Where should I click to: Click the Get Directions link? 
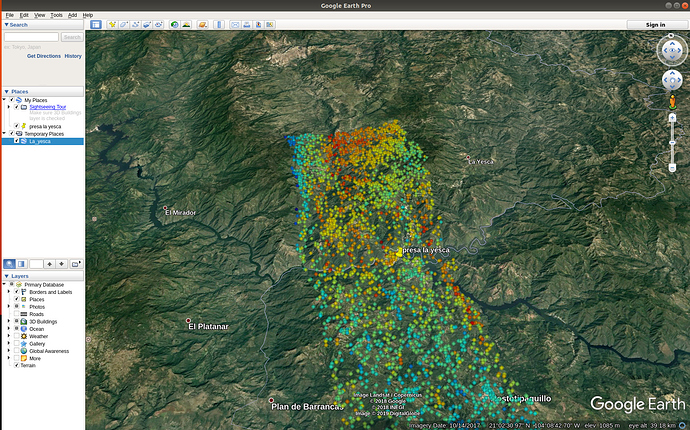click(44, 56)
